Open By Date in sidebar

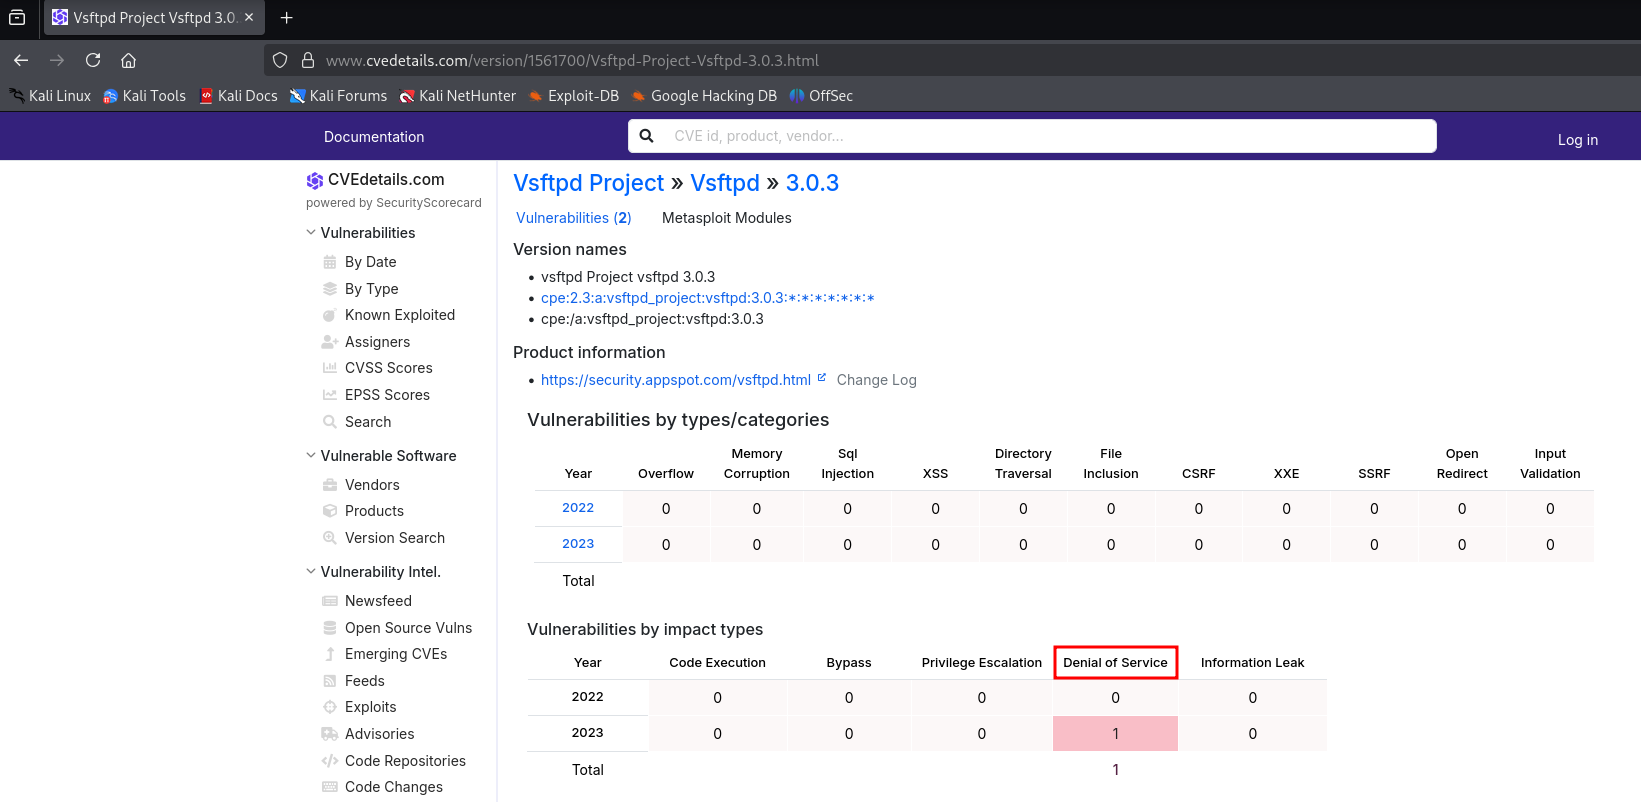click(370, 262)
